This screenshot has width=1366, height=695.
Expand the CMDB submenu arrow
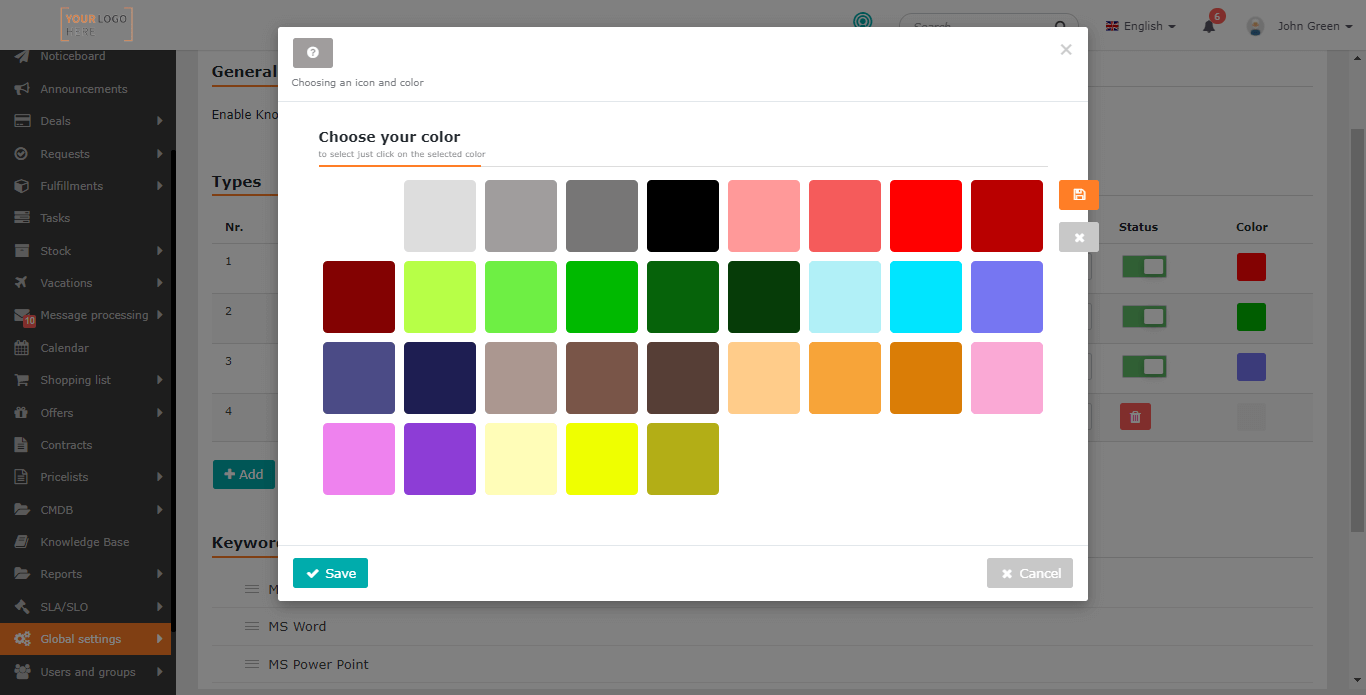click(x=160, y=510)
